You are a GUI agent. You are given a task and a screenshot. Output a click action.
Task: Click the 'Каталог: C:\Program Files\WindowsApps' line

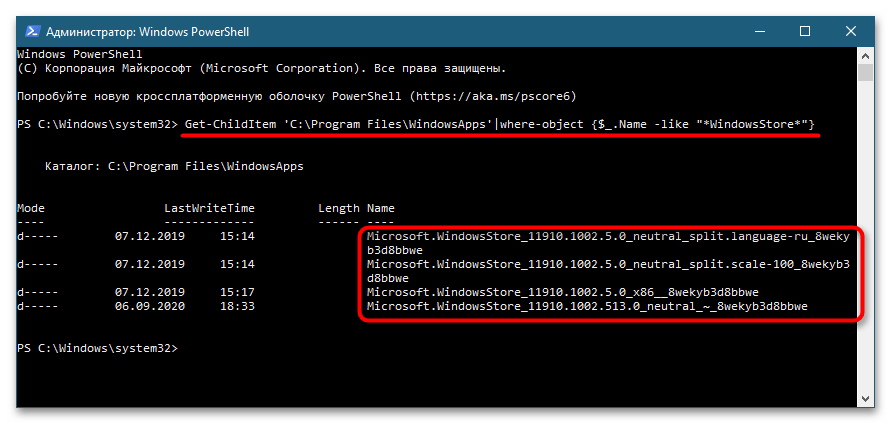(175, 166)
